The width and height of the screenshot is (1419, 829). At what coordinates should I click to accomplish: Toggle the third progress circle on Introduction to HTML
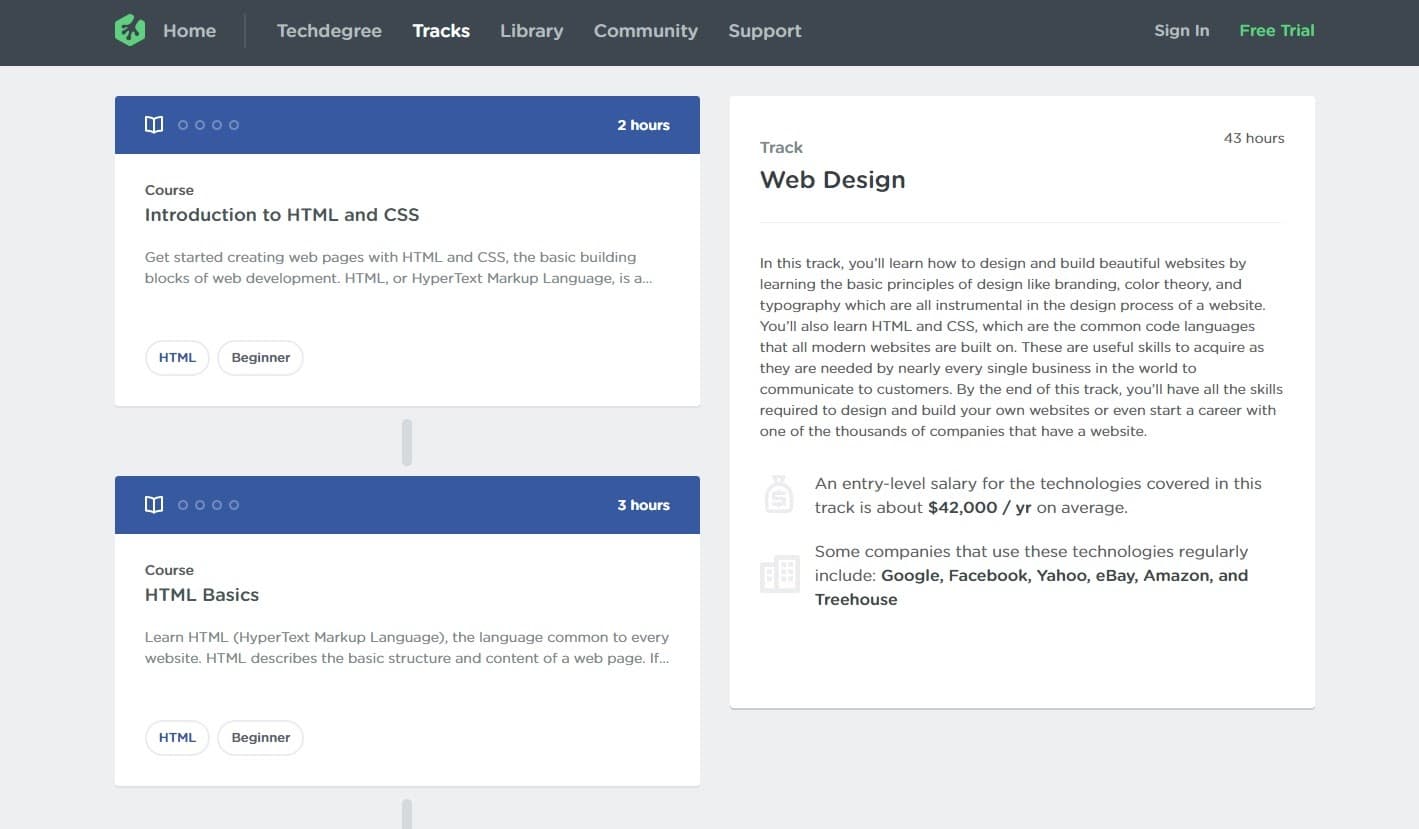217,125
